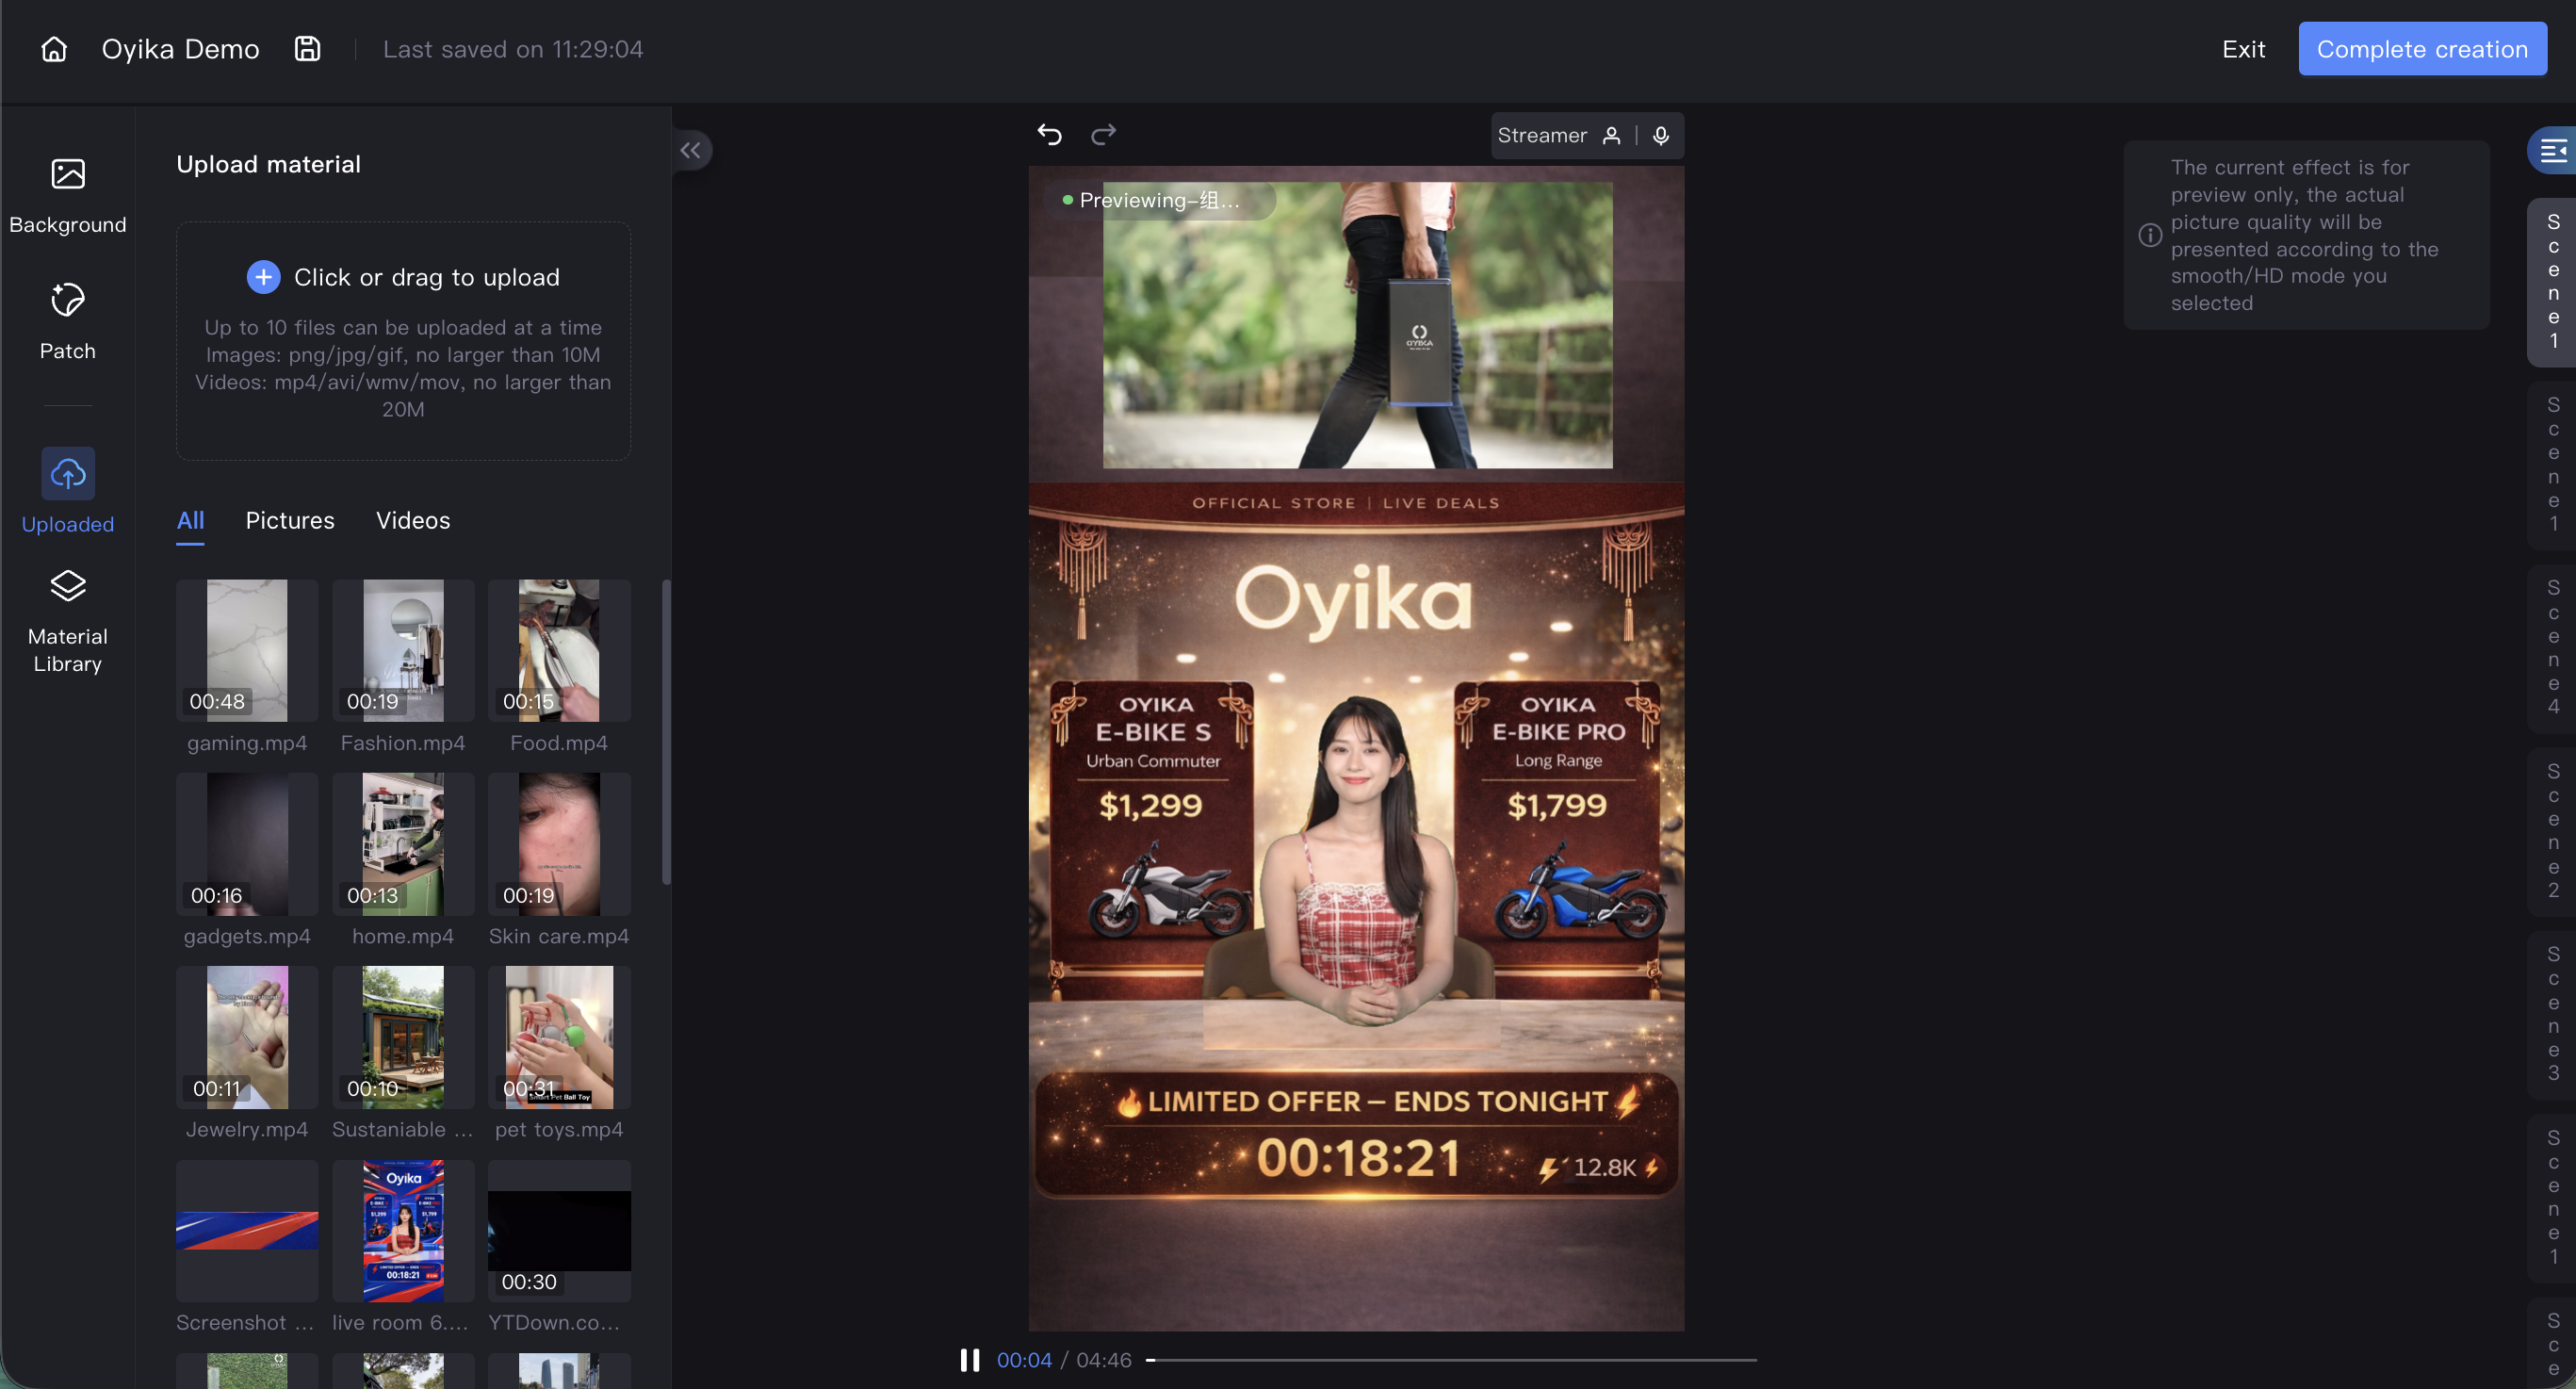2576x1389 pixels.
Task: Select the pet toys.mp4 thumbnail
Action: (559, 1037)
